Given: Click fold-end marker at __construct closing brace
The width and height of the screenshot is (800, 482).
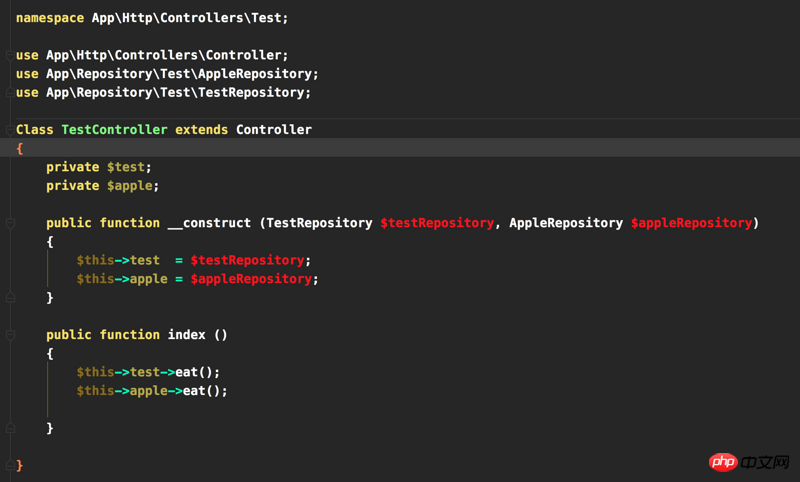Looking at the screenshot, I should (x=10, y=297).
